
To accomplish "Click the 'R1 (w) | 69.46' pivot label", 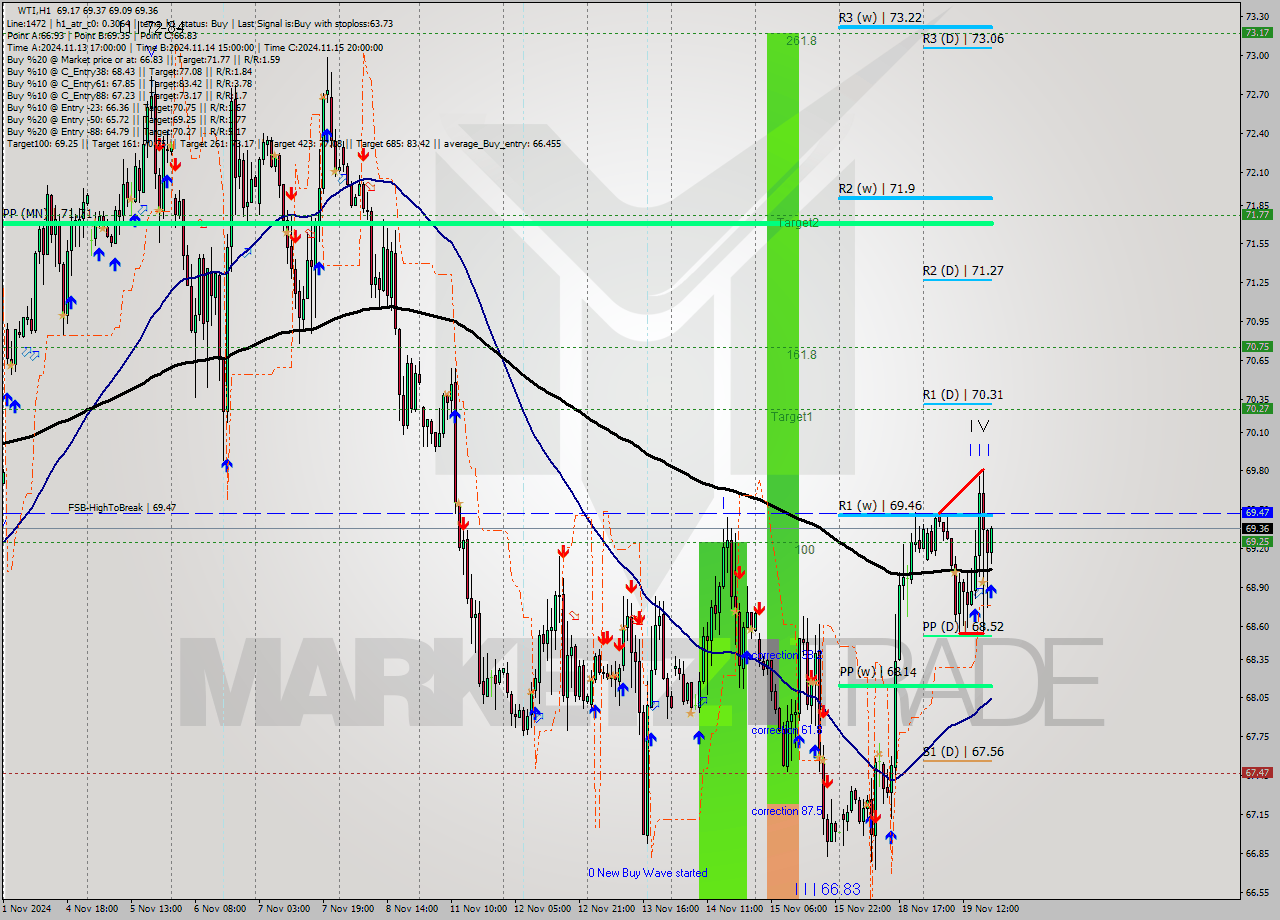I will (x=880, y=506).
